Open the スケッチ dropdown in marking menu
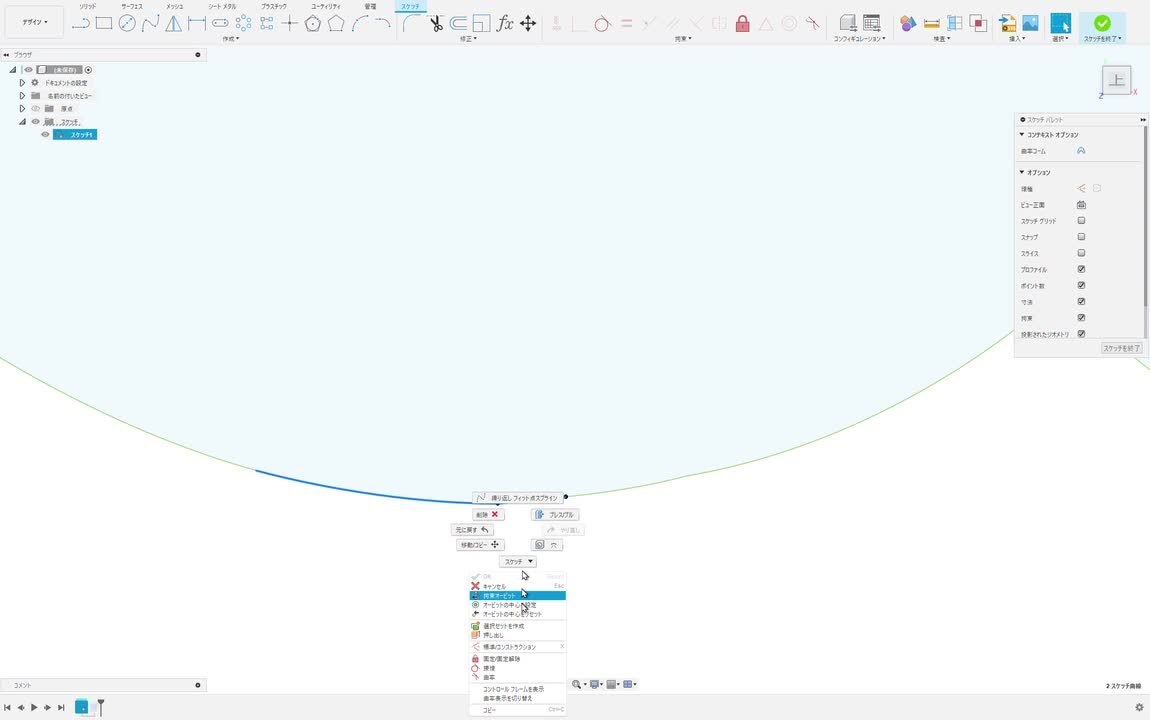Viewport: 1150px width, 720px height. (x=518, y=562)
